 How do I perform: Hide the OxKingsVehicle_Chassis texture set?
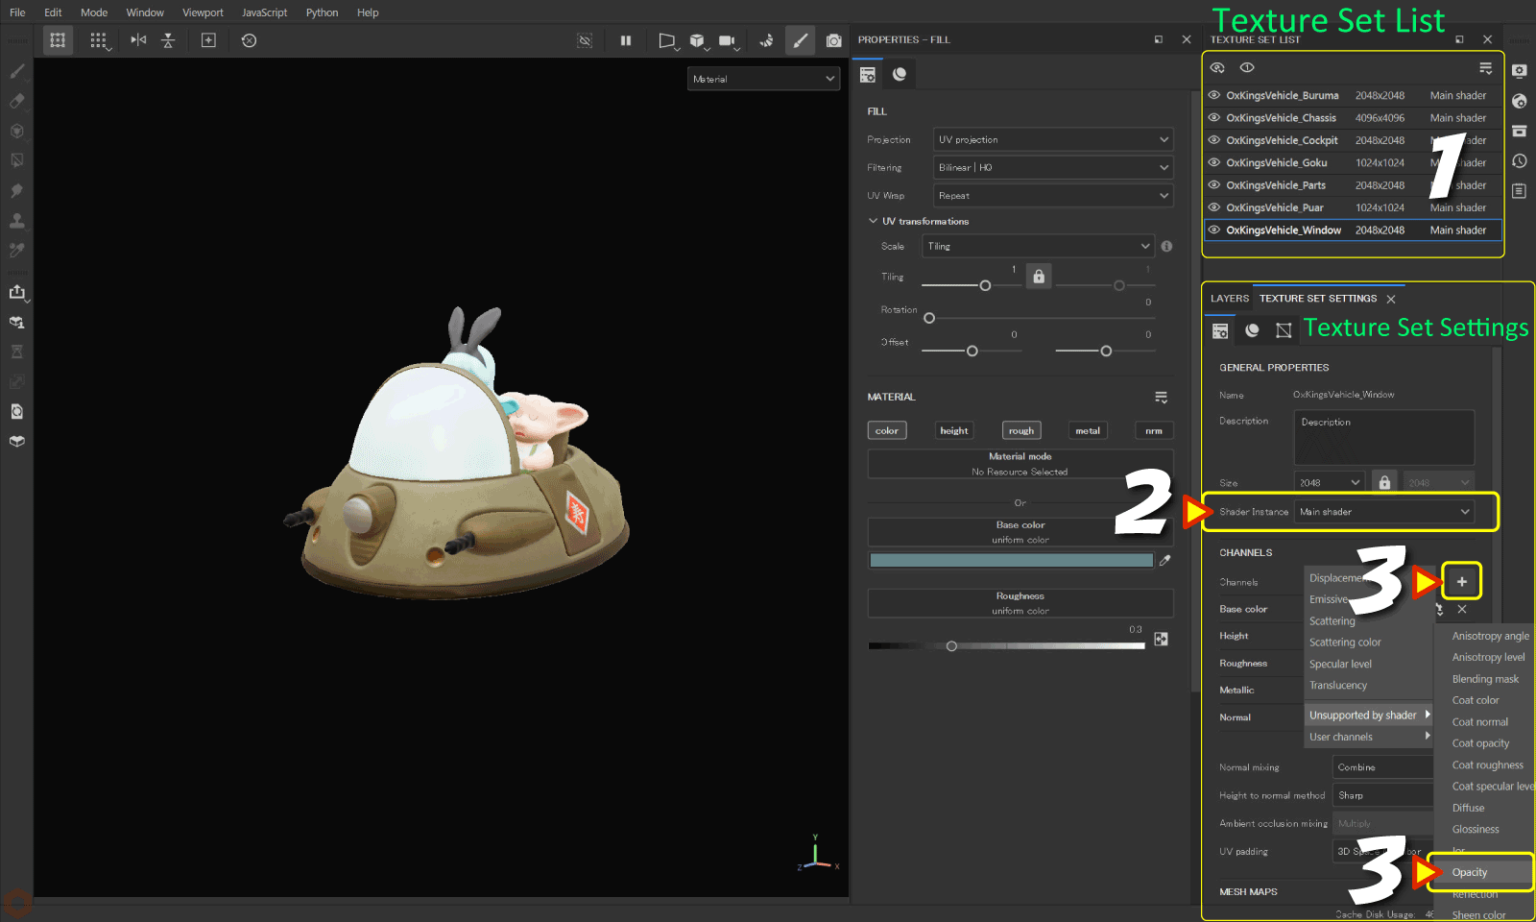(1213, 117)
